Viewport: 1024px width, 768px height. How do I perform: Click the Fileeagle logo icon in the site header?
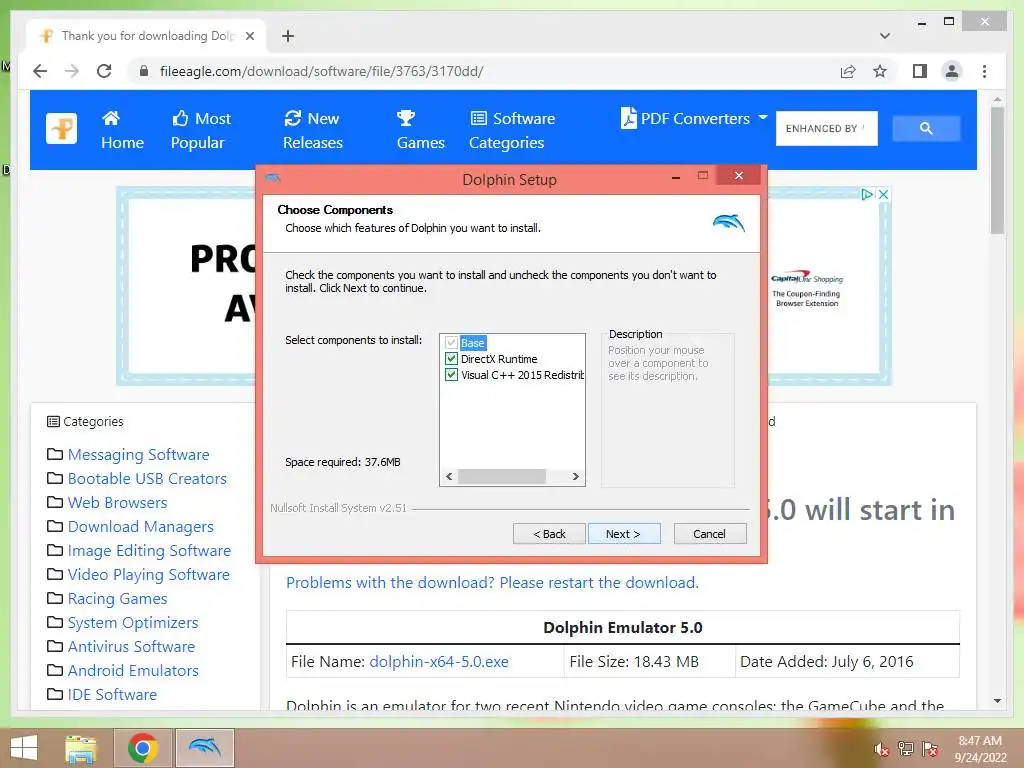click(x=61, y=128)
